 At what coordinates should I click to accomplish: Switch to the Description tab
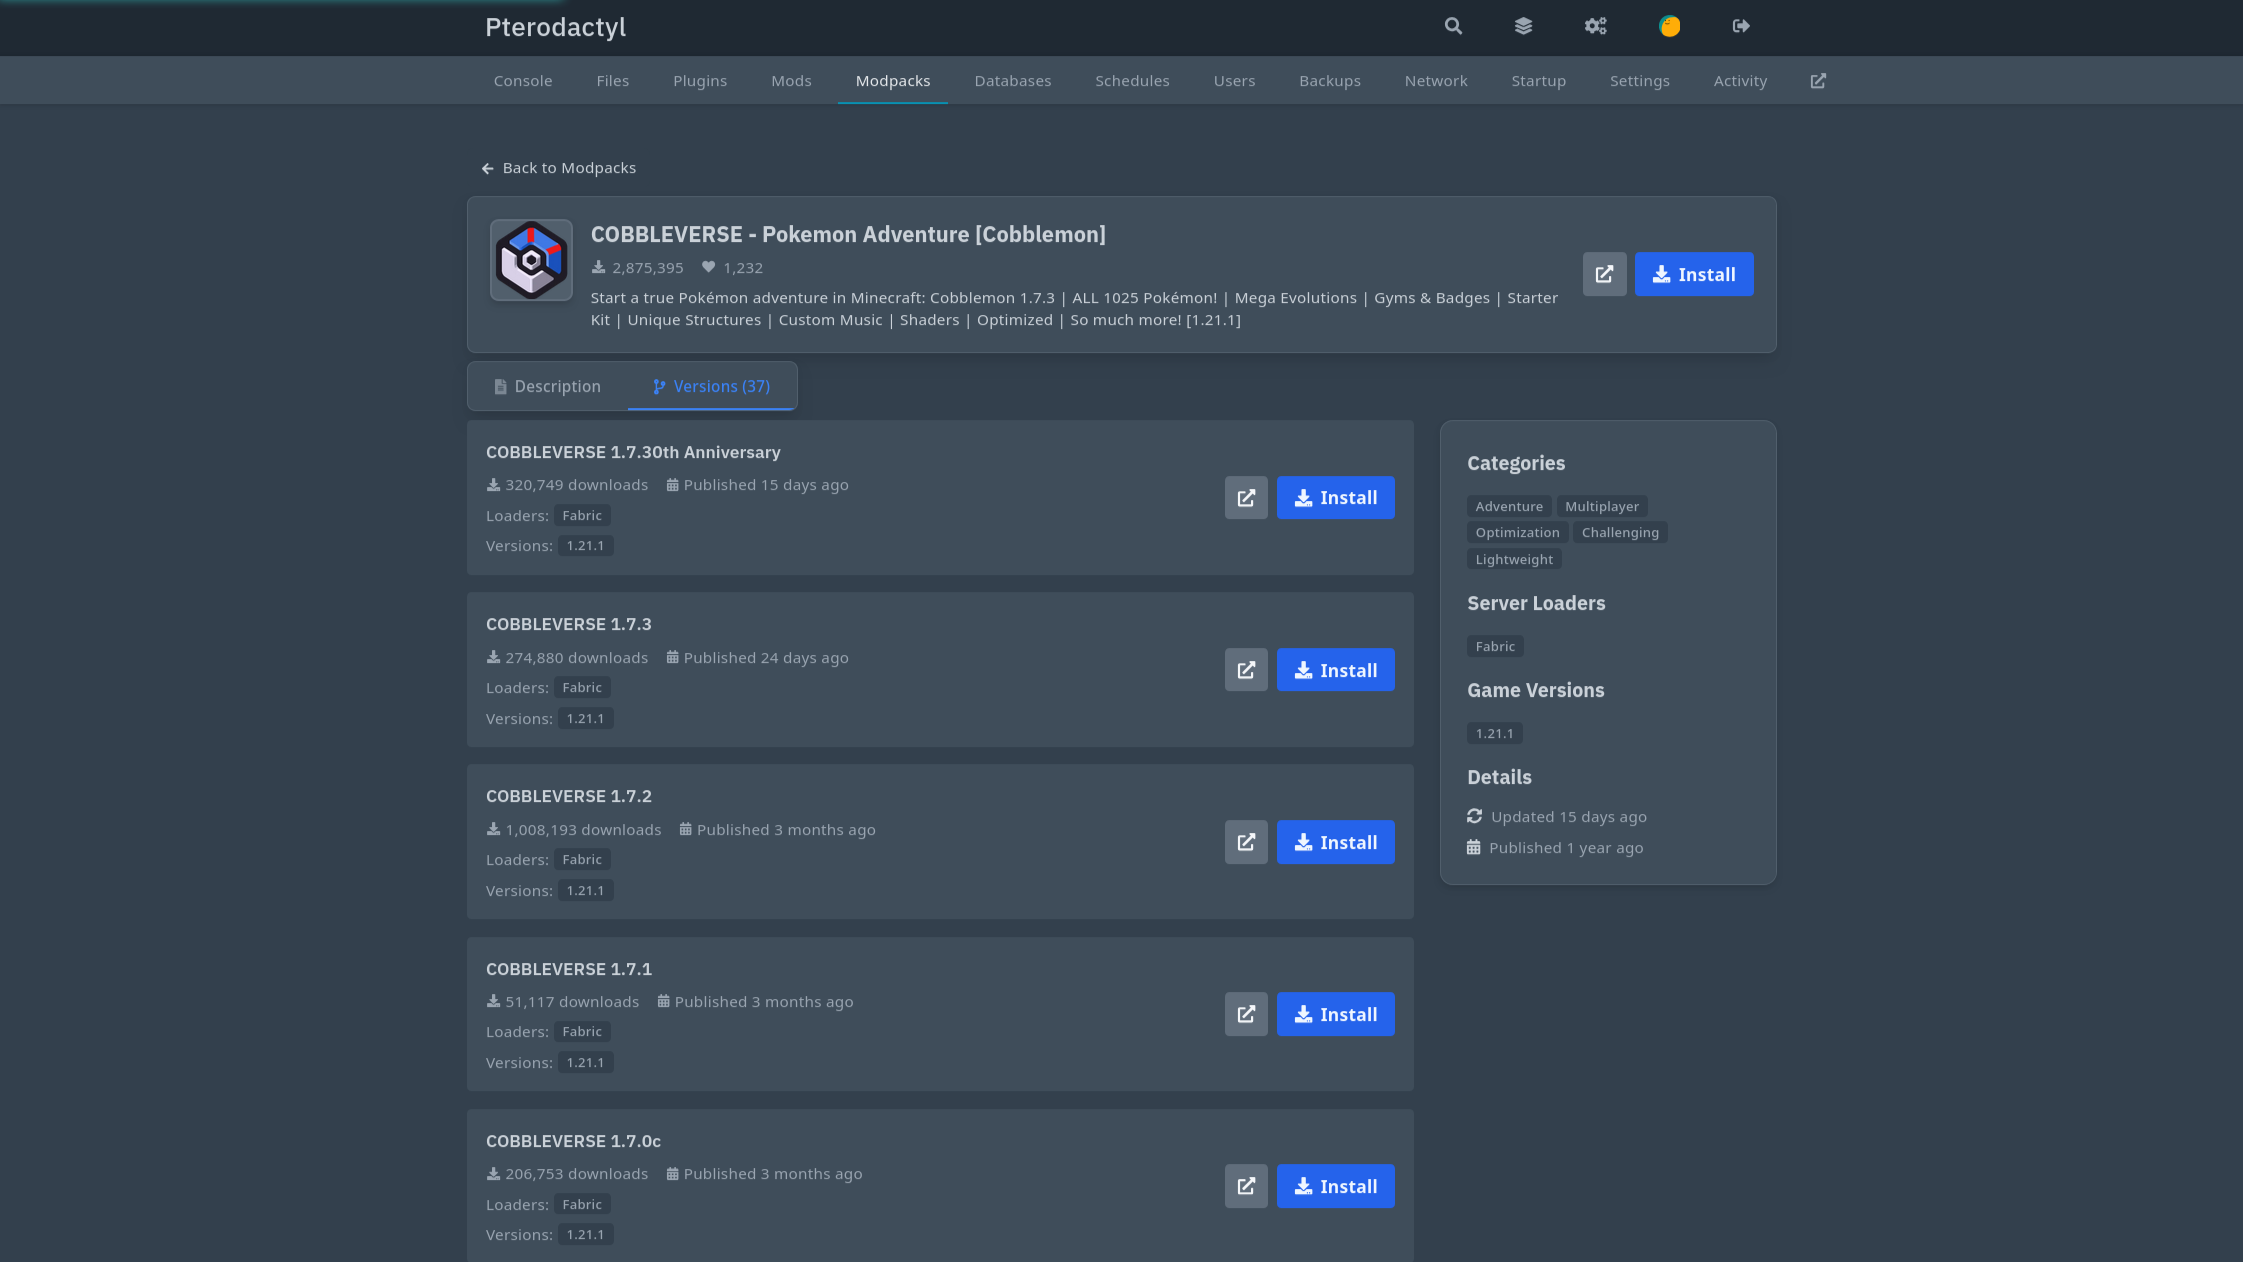pyautogui.click(x=548, y=386)
